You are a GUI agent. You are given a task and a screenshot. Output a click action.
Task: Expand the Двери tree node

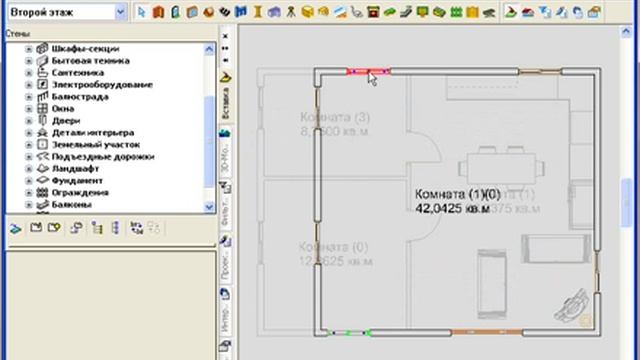29,121
